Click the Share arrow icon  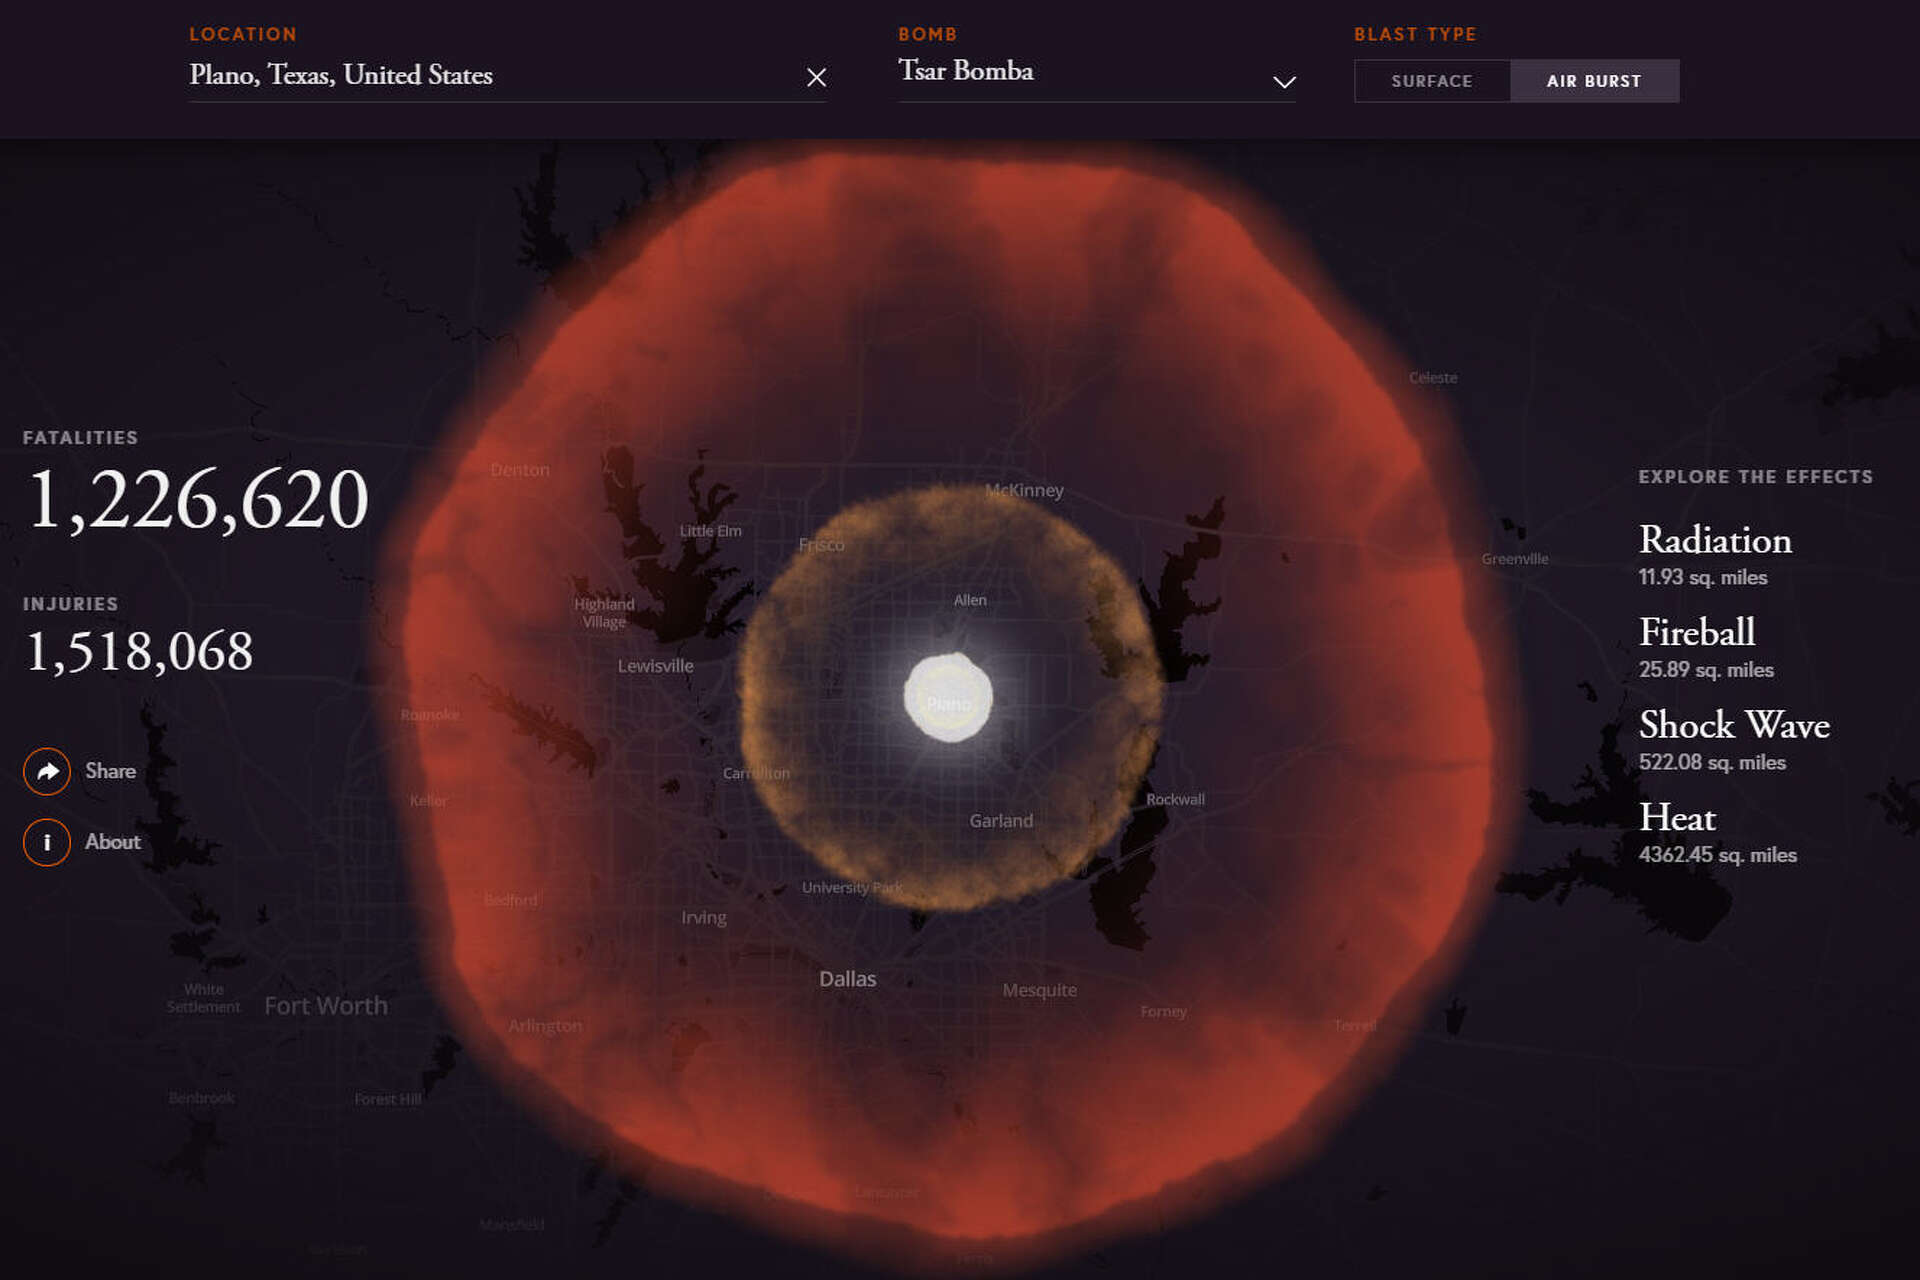pyautogui.click(x=47, y=771)
